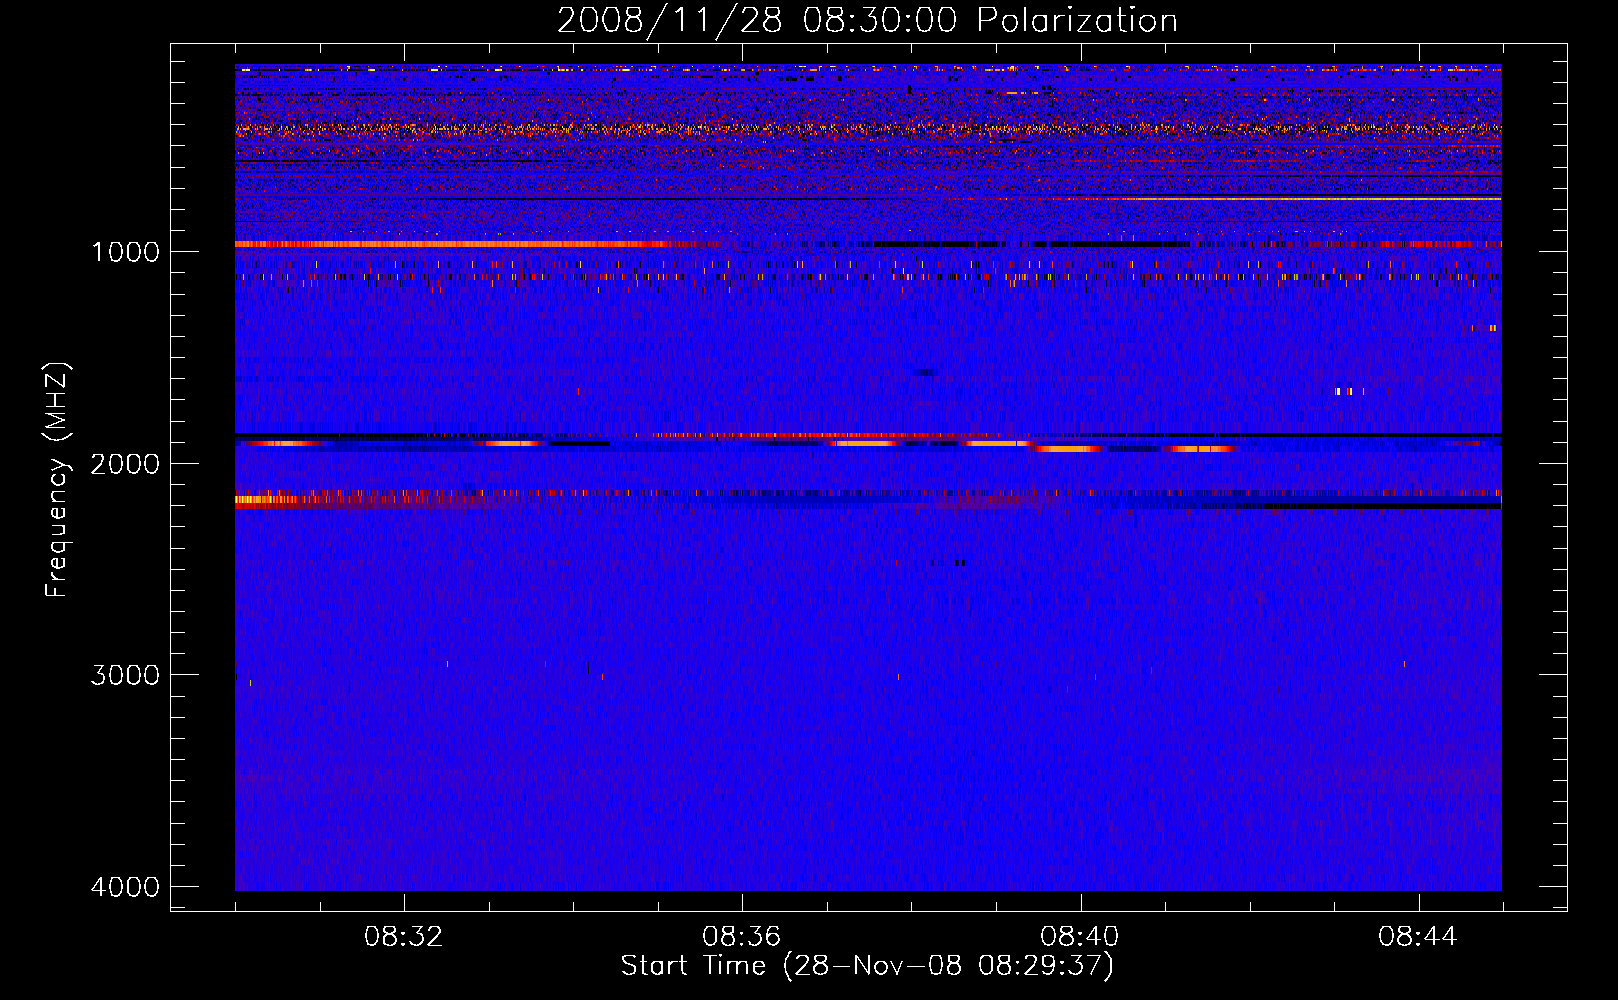The width and height of the screenshot is (1618, 1000).
Task: Click the 4000 frequency tick label
Action: coord(125,887)
